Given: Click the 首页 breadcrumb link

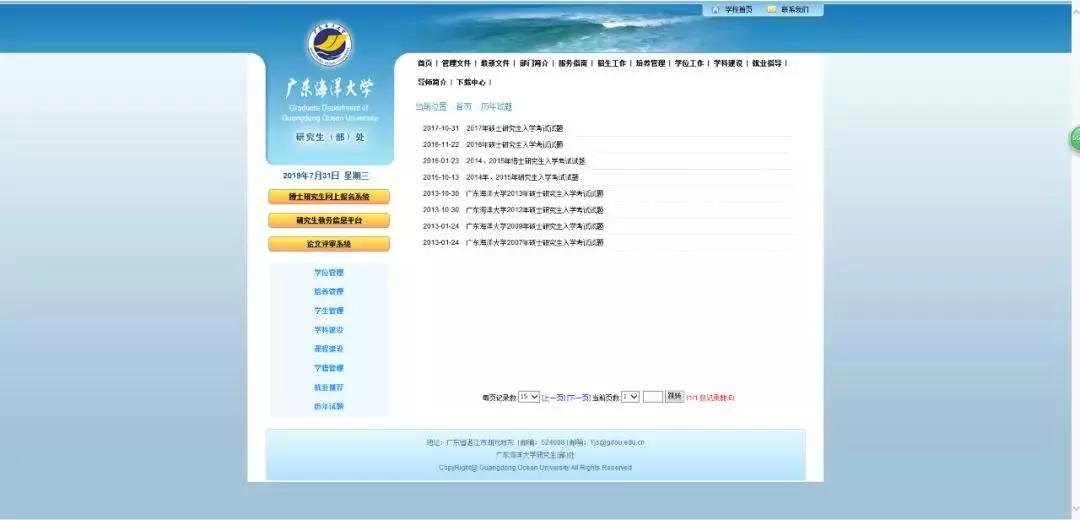Looking at the screenshot, I should 464,107.
